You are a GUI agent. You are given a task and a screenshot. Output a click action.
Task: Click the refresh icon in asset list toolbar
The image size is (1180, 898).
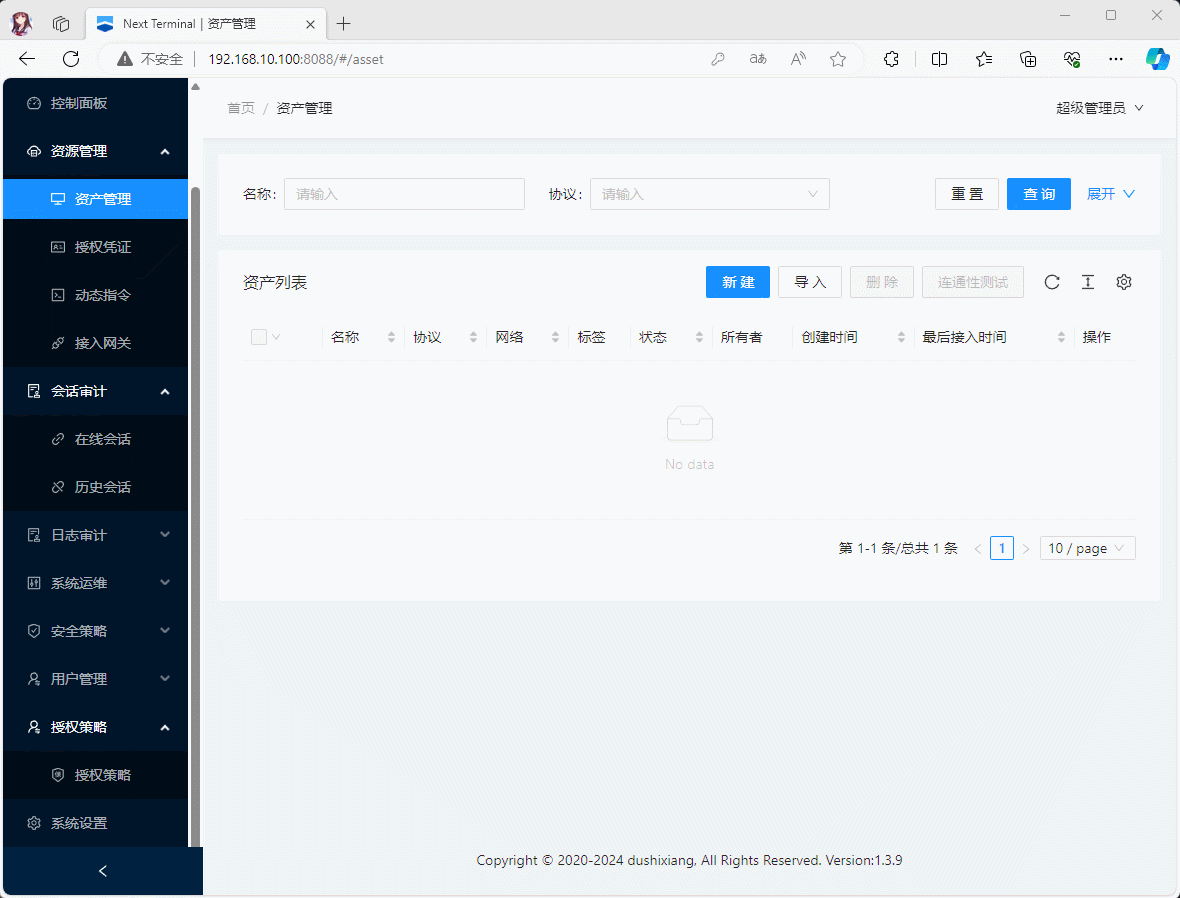1052,282
